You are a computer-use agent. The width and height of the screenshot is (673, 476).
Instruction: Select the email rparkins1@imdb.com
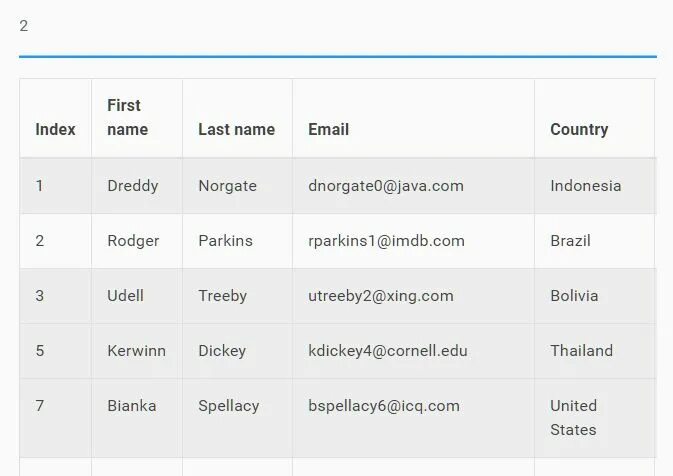coord(386,241)
